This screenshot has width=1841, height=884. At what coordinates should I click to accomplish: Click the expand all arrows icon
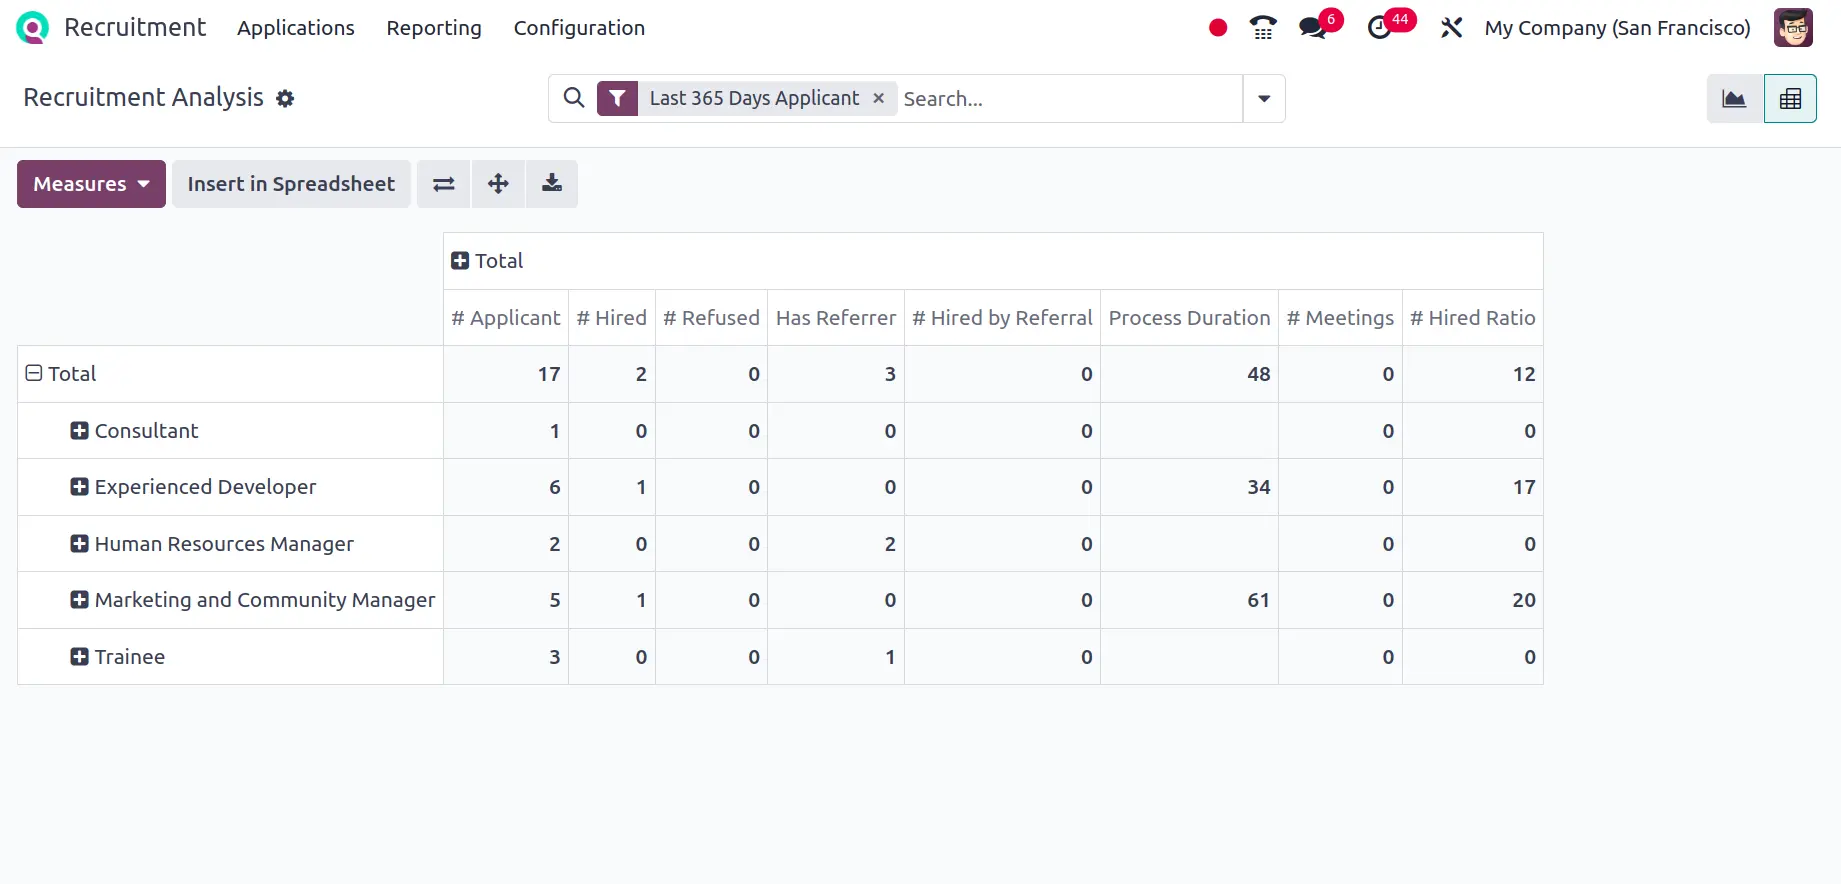pos(498,184)
